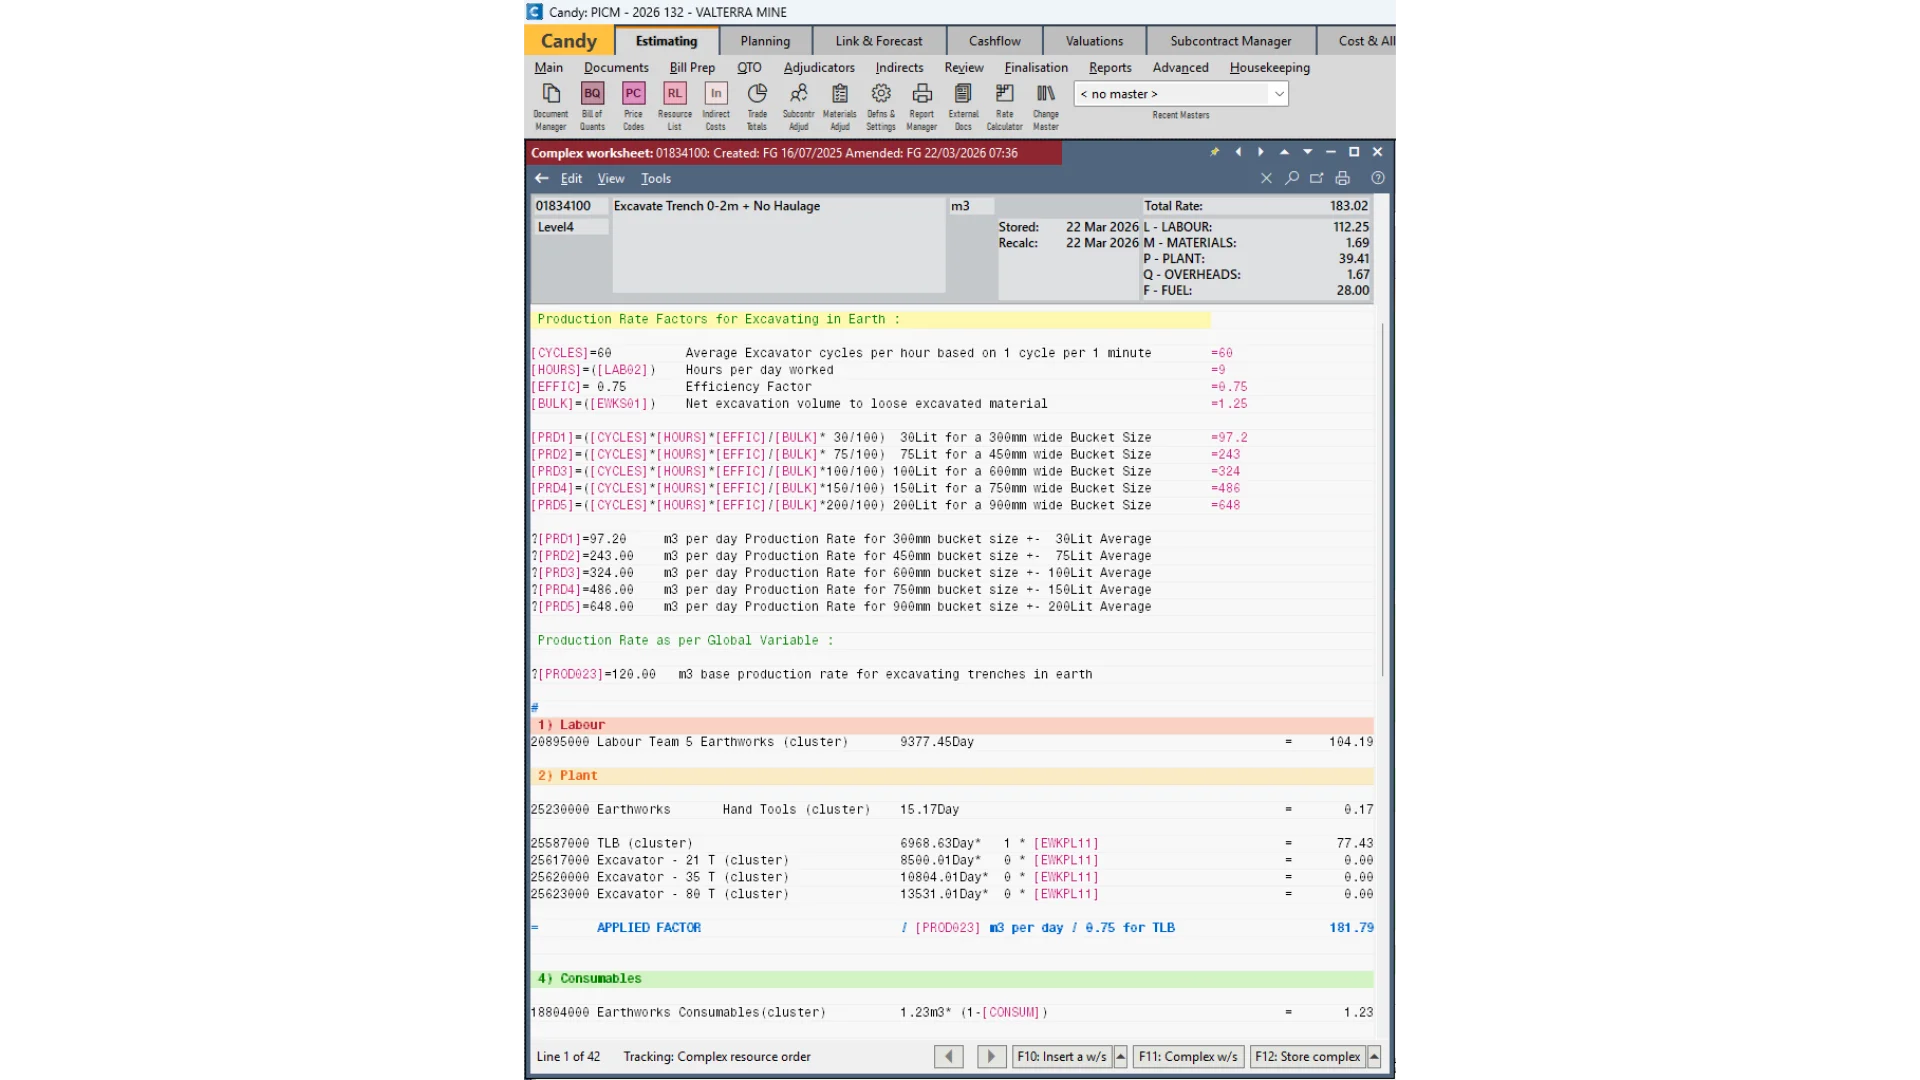Click the next arrow button in status bar
This screenshot has height=1080, width=1920.
coord(991,1056)
